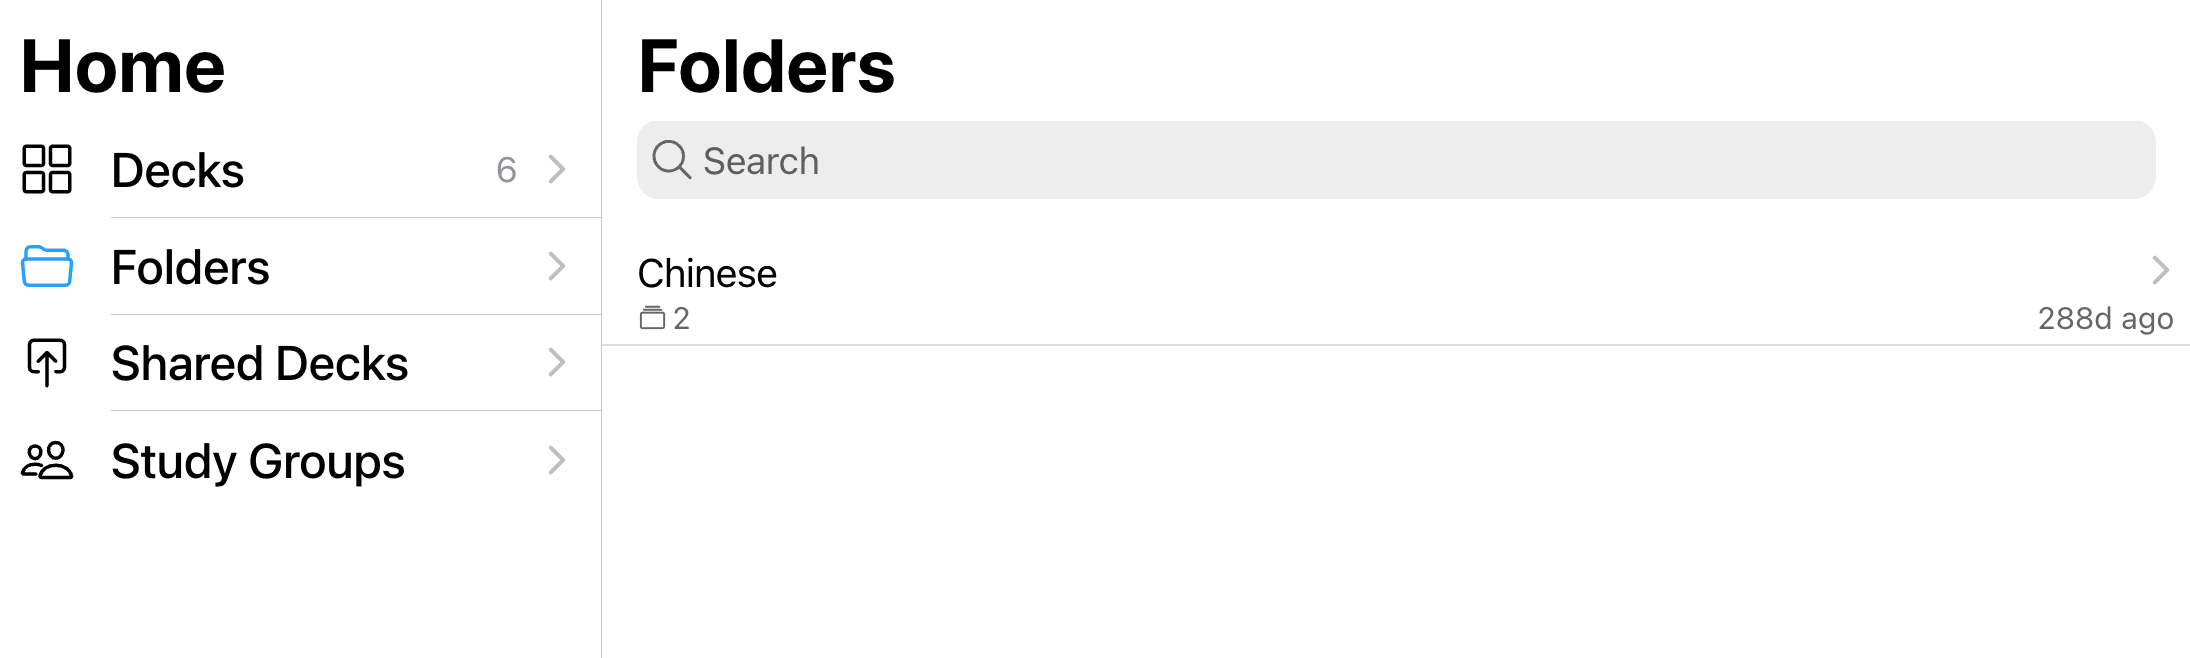The image size is (2190, 658).
Task: Expand the Shared Decks row chevron
Action: pyautogui.click(x=557, y=362)
